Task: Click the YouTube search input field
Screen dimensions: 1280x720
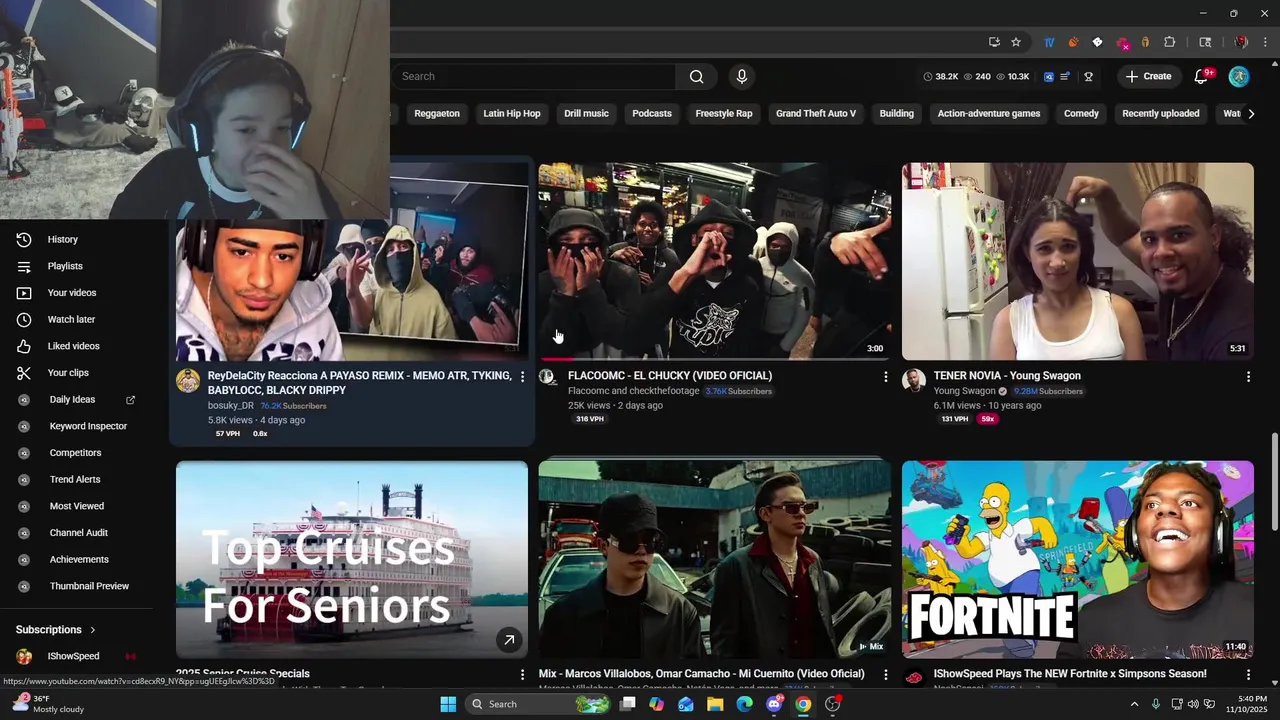Action: pos(533,76)
